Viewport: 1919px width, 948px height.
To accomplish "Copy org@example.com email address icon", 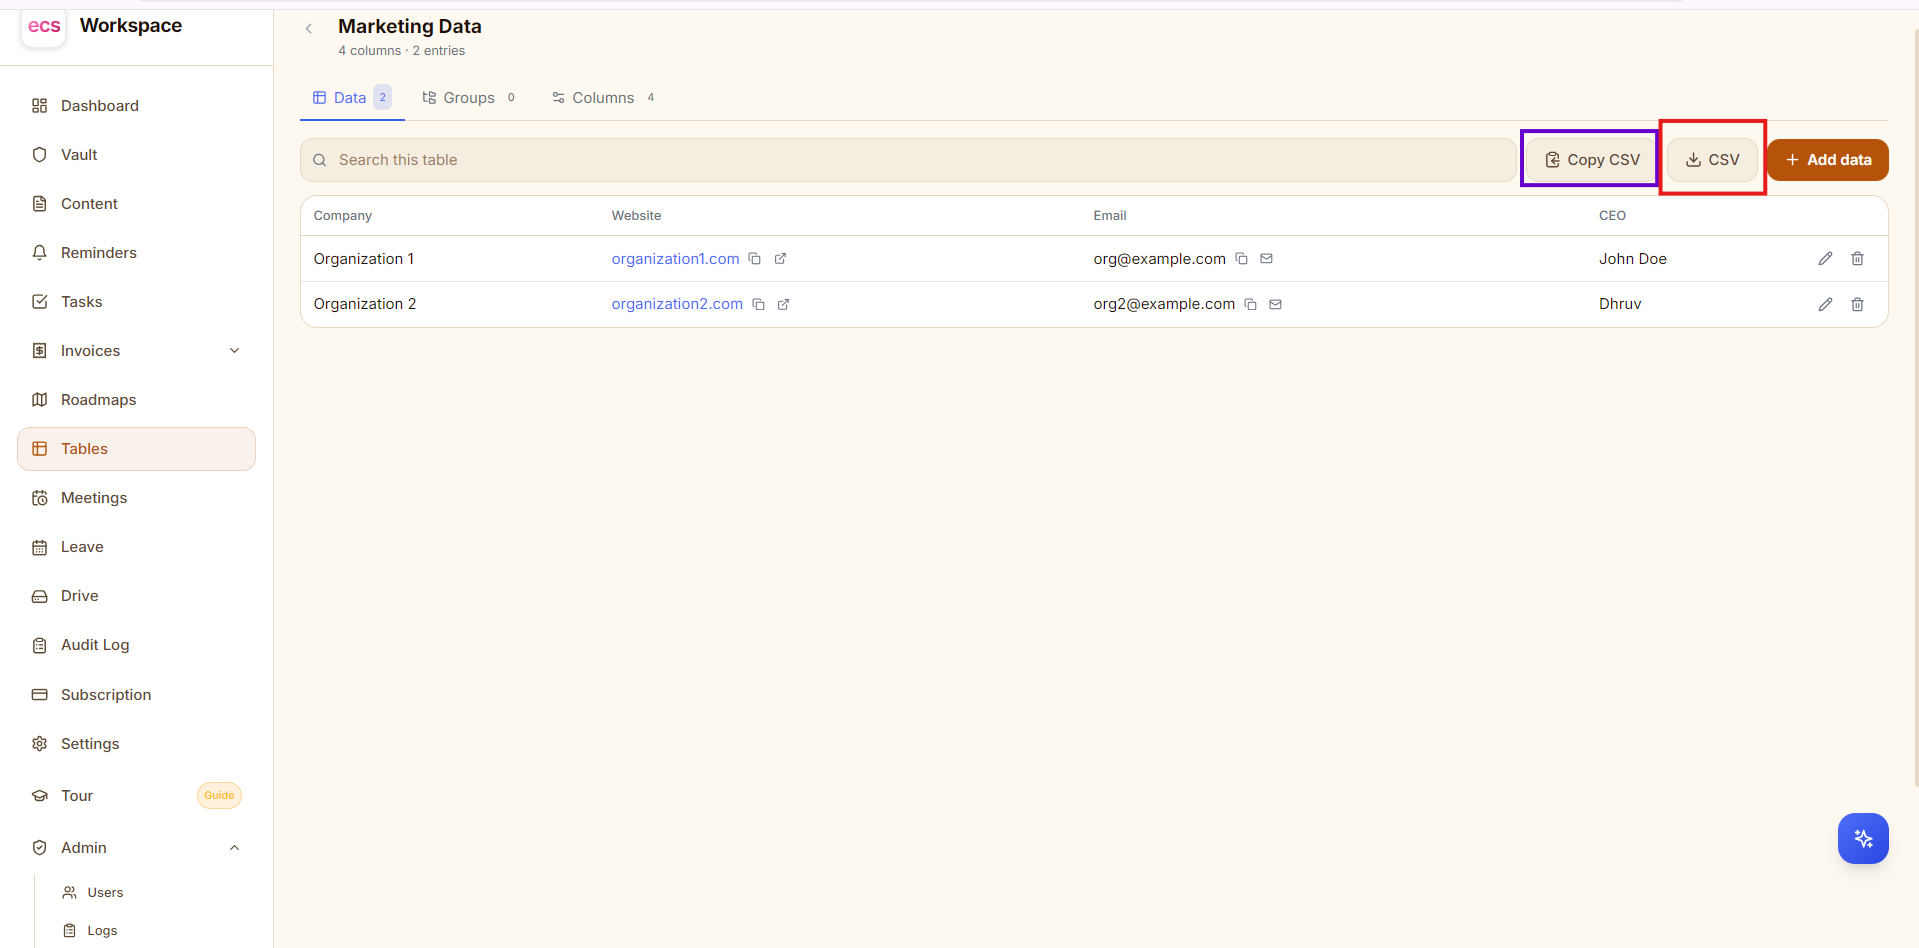I will (x=1242, y=259).
